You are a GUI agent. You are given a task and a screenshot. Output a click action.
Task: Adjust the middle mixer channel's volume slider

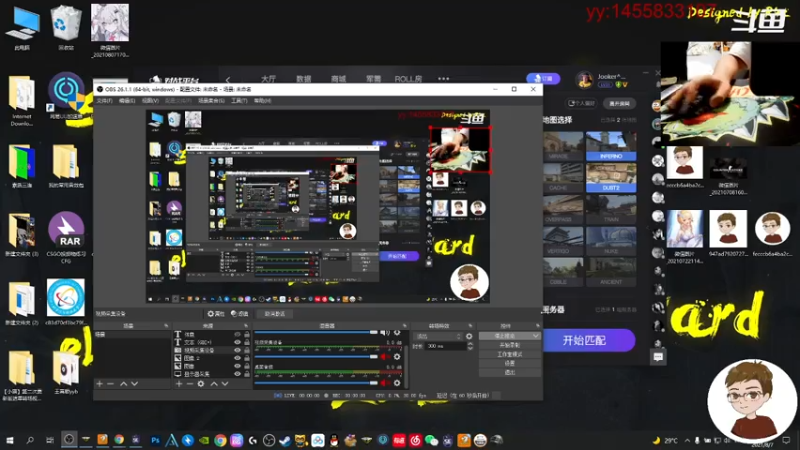[x=316, y=357]
